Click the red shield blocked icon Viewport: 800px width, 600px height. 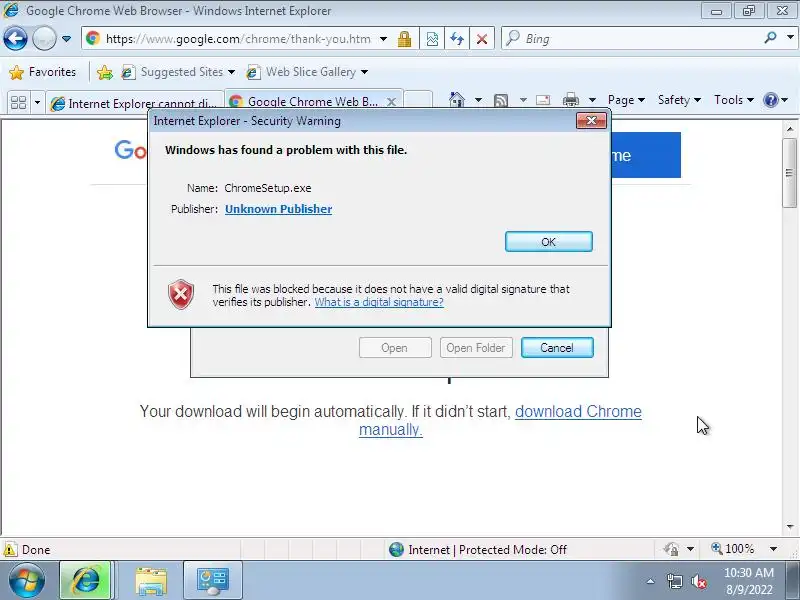(181, 294)
